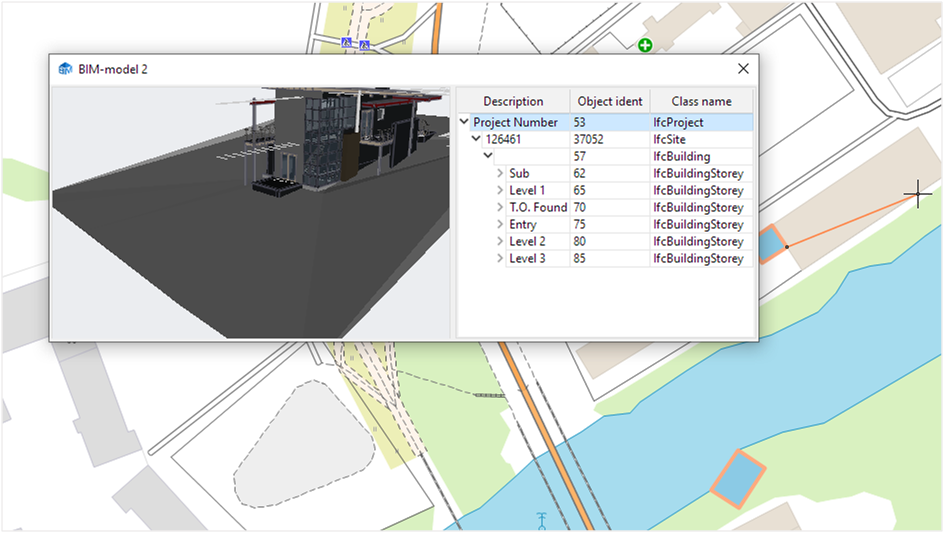The image size is (944, 533).
Task: Expand the Sub storey node
Action: coord(500,174)
